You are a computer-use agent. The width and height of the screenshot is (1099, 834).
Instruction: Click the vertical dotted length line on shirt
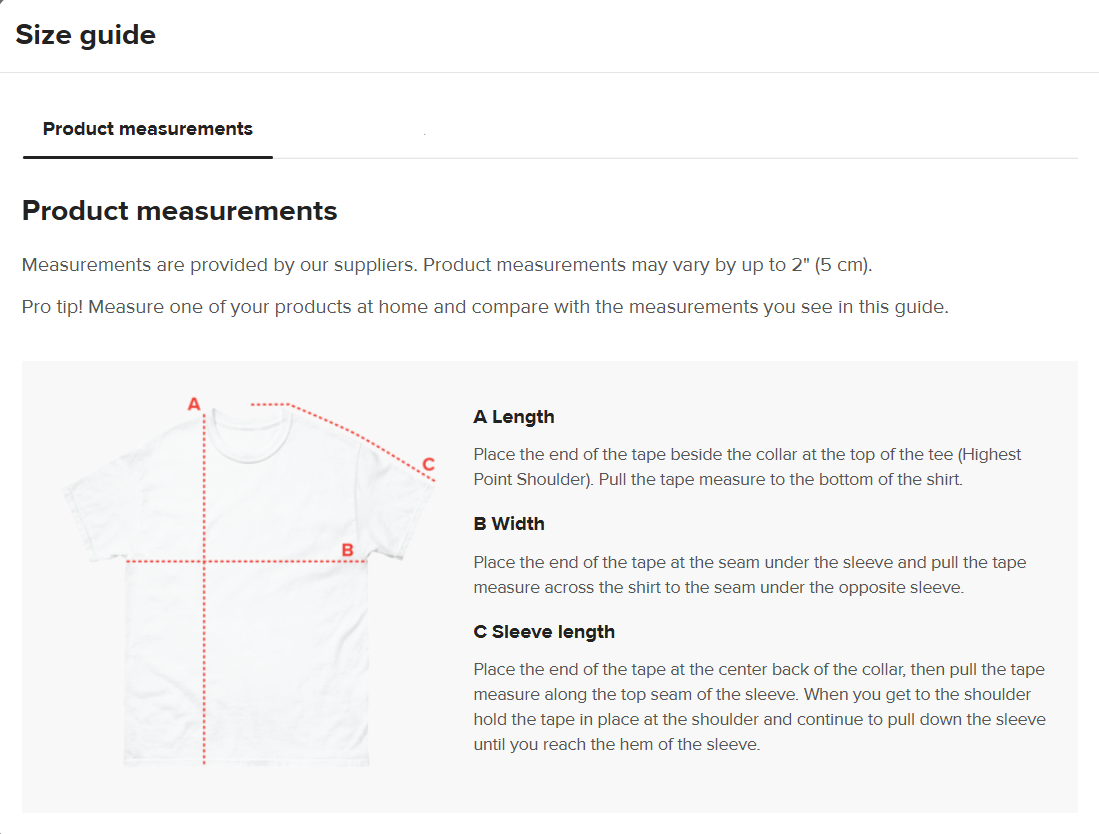(204, 589)
